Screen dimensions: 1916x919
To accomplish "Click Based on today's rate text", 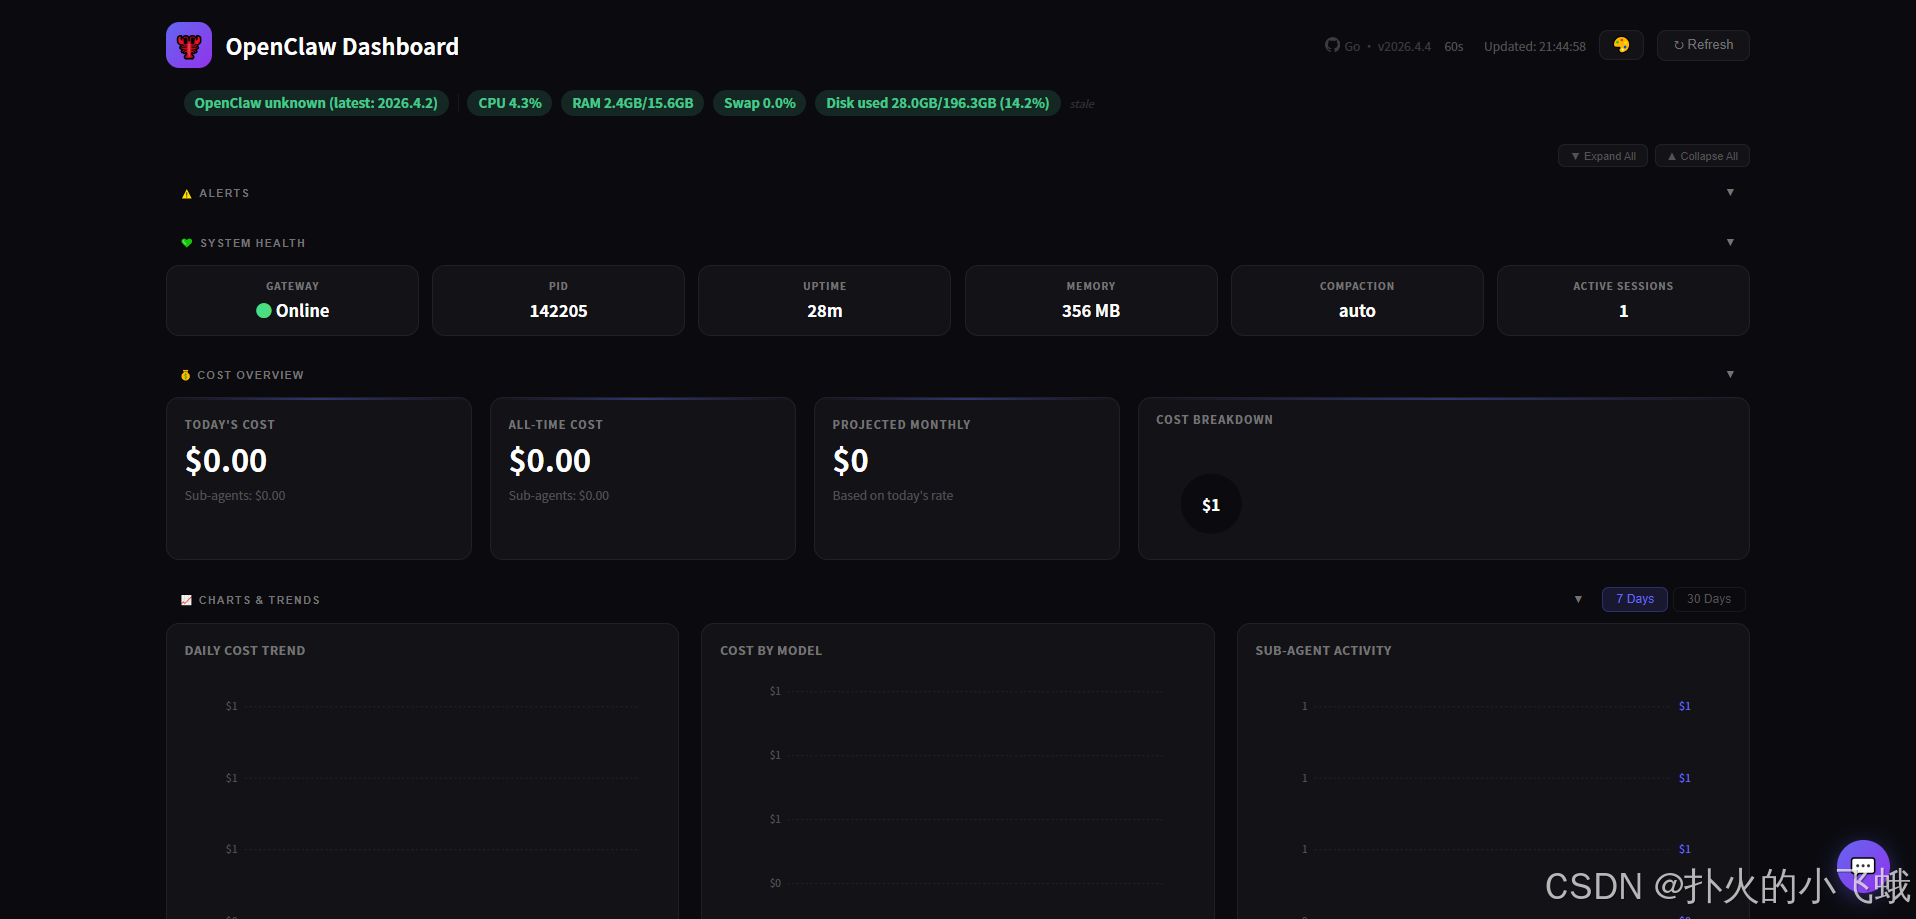I will 893,496.
